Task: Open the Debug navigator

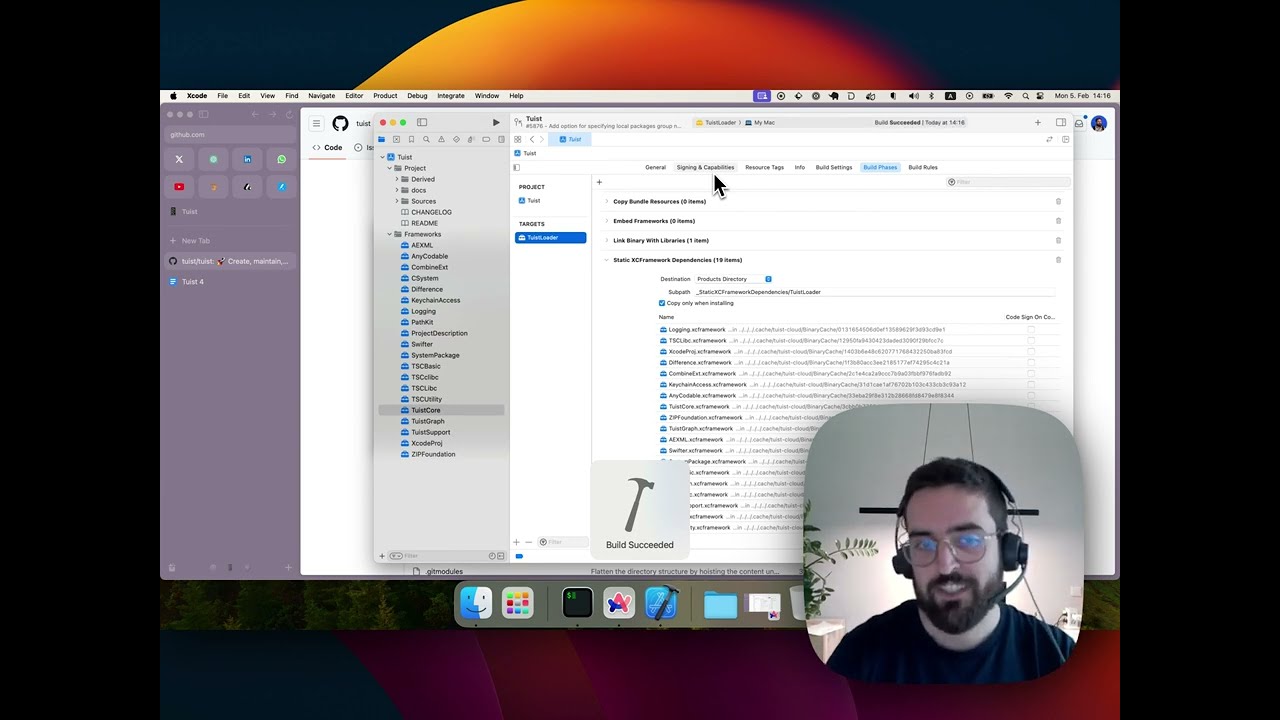Action: [x=471, y=139]
